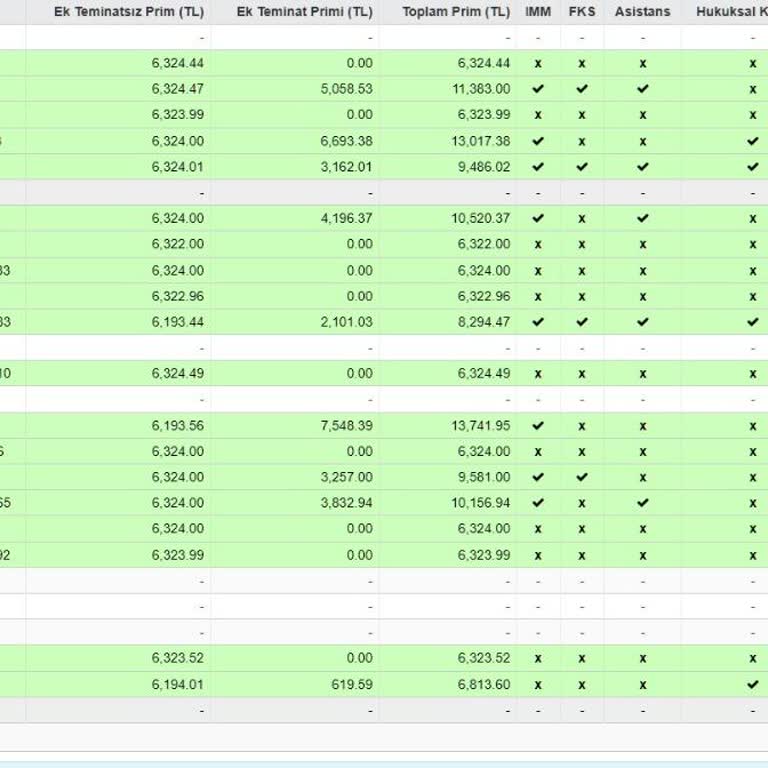Click the 10,520.37 cell
The width and height of the screenshot is (768, 768).
click(x=481, y=218)
